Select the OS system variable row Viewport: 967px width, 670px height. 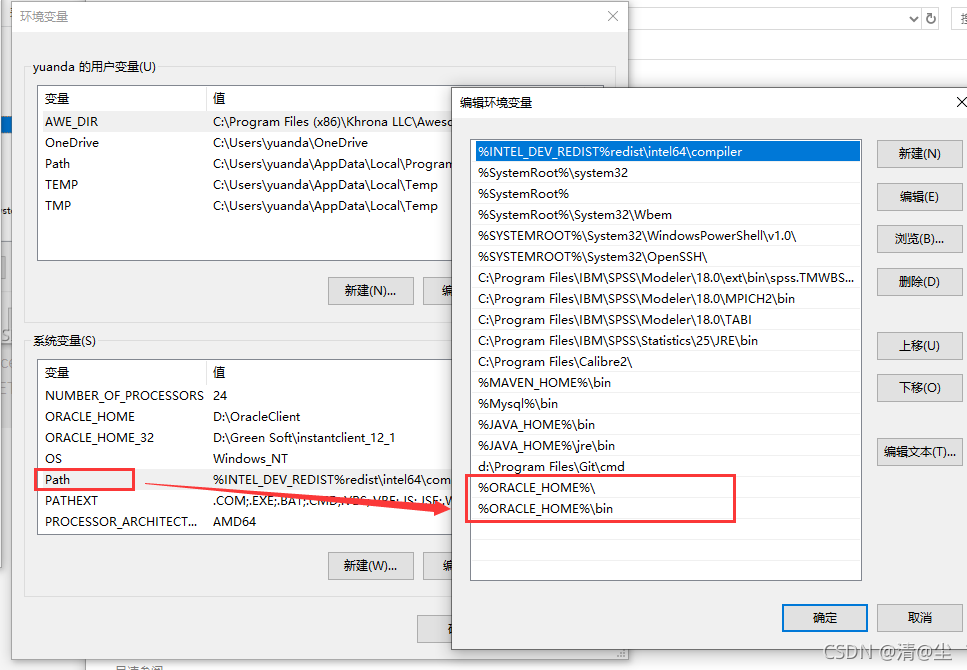pyautogui.click(x=245, y=458)
